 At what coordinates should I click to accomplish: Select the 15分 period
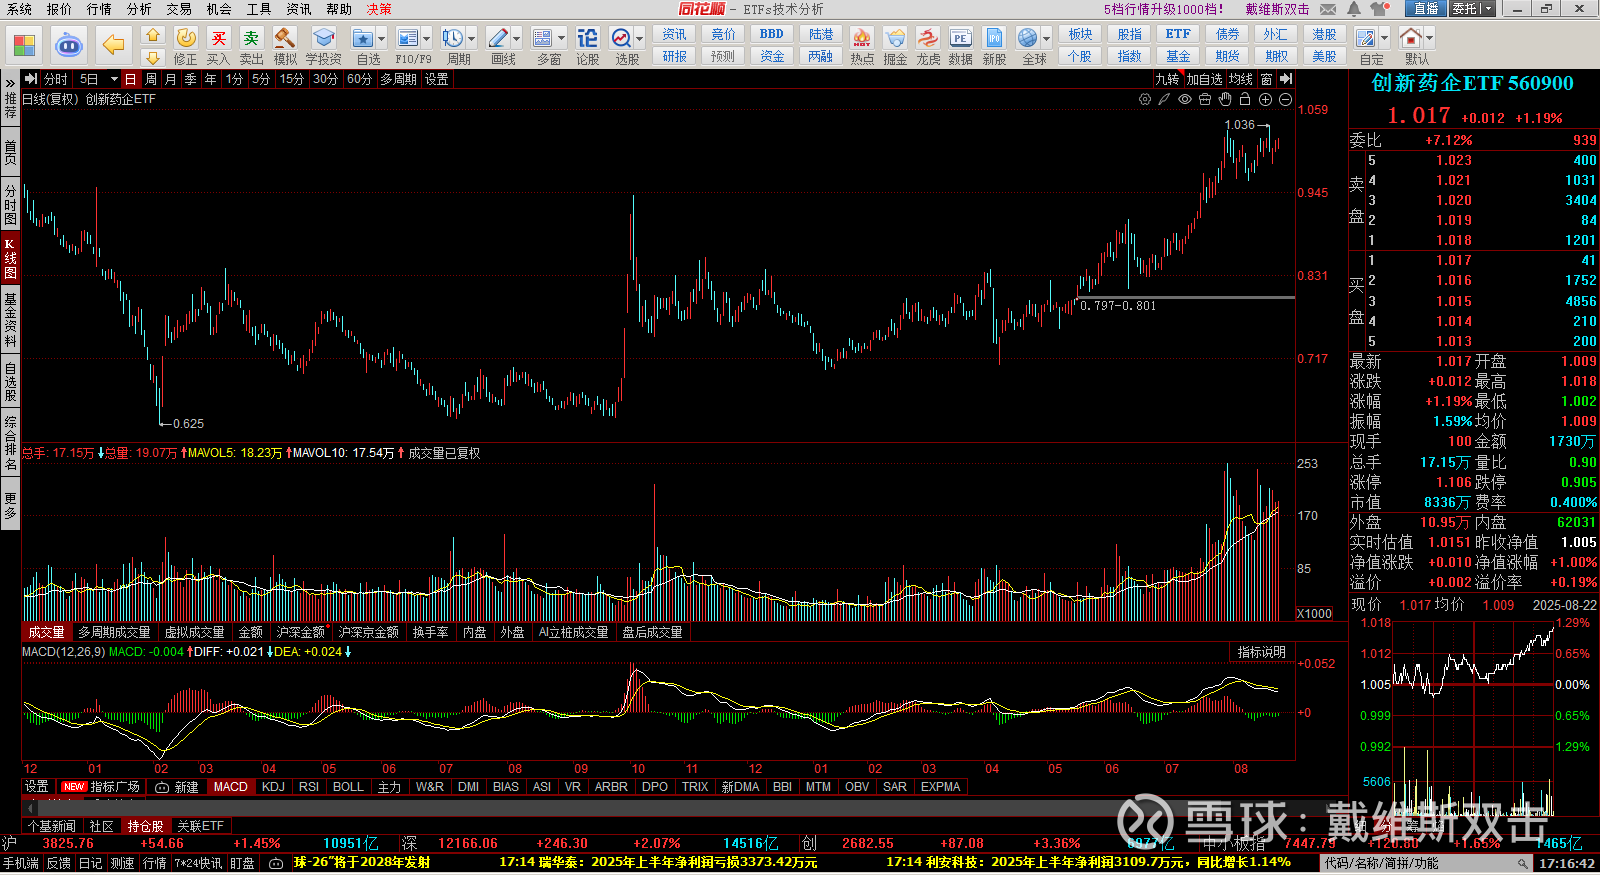(291, 79)
